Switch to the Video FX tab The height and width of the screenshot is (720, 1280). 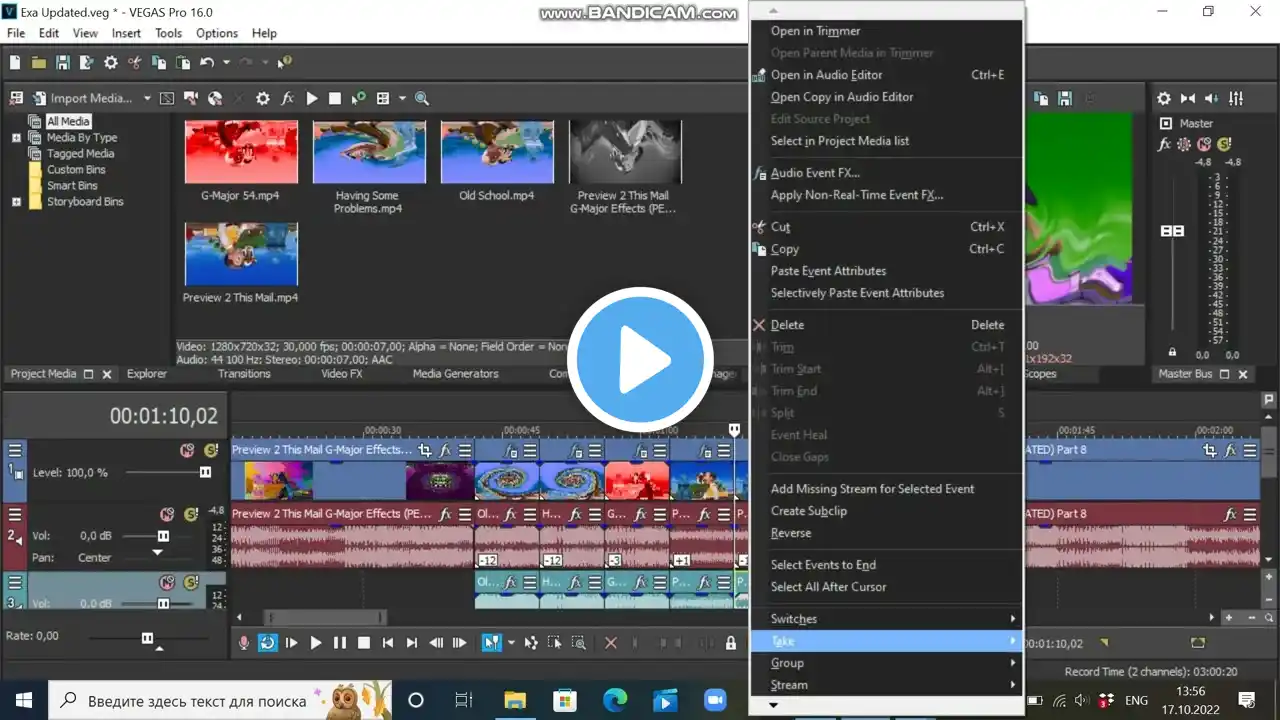point(341,373)
